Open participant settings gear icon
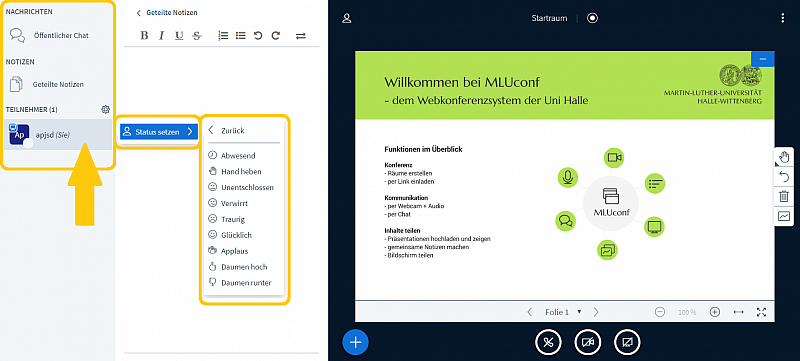 [106, 109]
